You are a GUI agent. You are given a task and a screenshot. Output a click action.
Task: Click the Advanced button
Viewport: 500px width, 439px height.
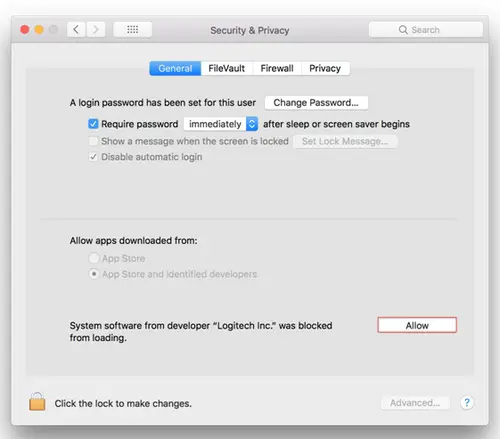click(415, 403)
